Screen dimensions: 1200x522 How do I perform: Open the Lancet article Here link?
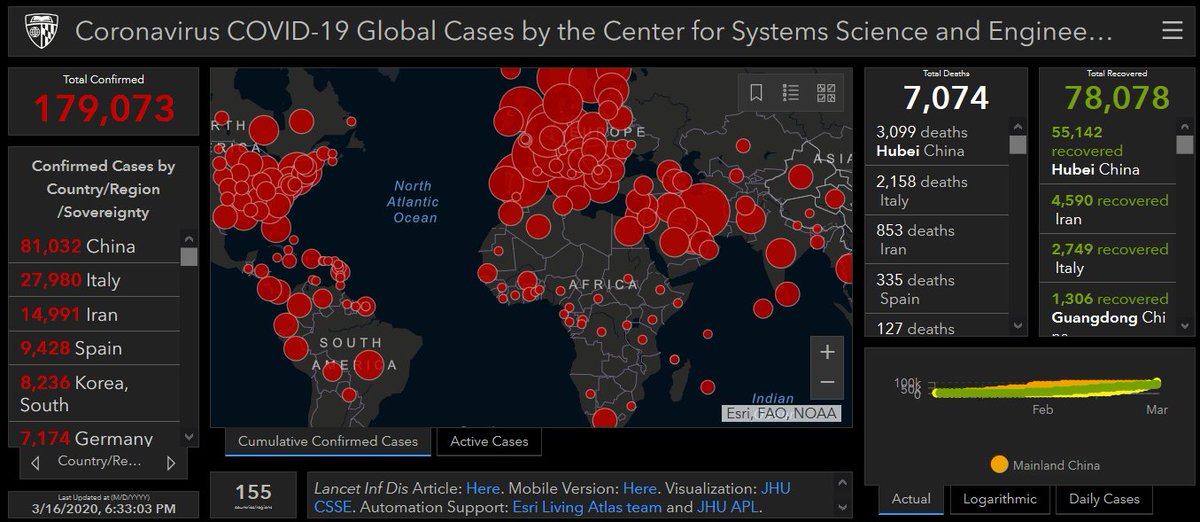483,488
